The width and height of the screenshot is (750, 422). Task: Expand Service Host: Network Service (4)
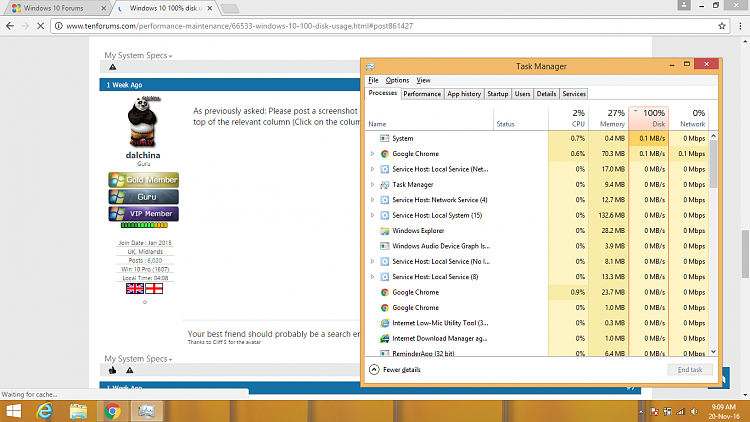tap(372, 200)
